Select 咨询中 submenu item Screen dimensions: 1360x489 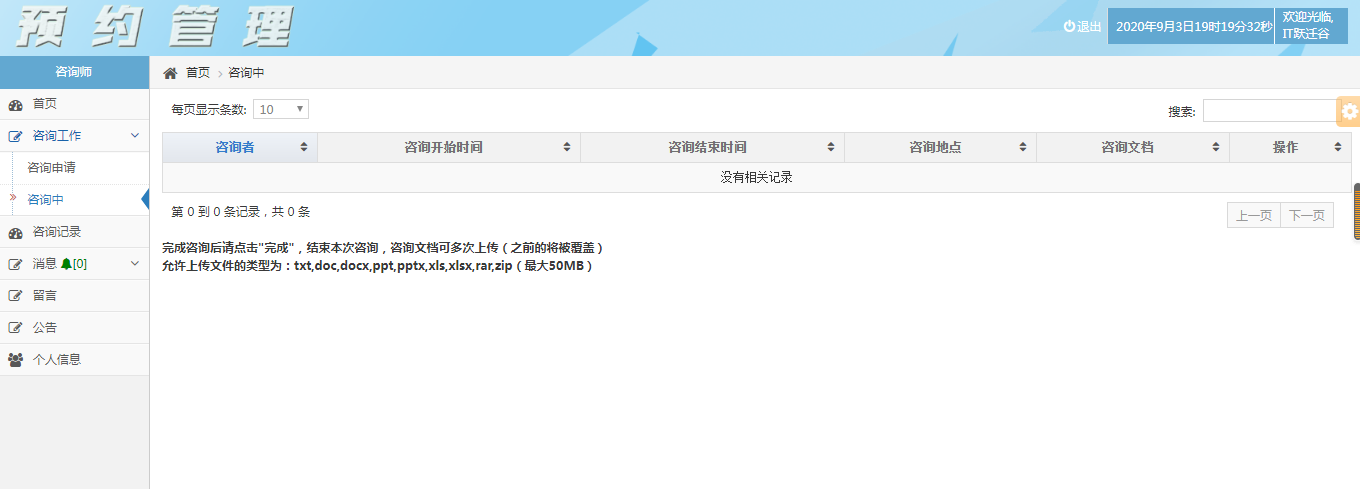[45, 200]
